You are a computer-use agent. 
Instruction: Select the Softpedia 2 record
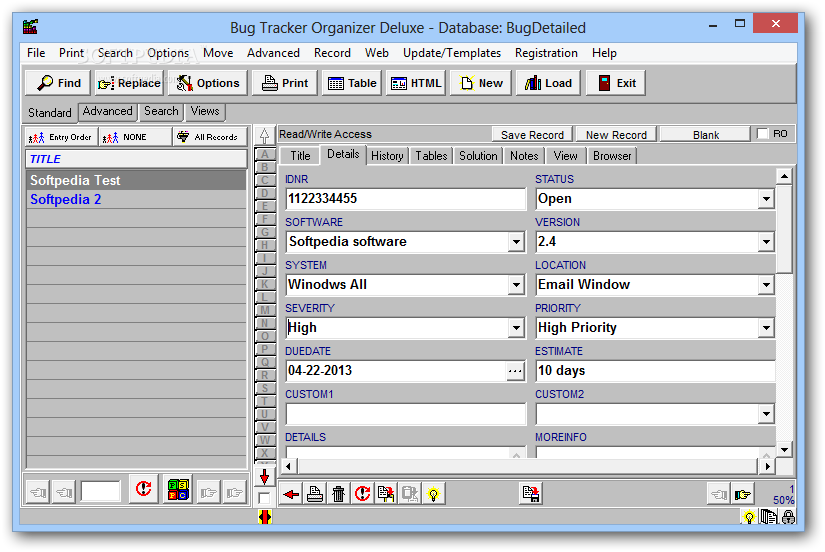pos(136,199)
